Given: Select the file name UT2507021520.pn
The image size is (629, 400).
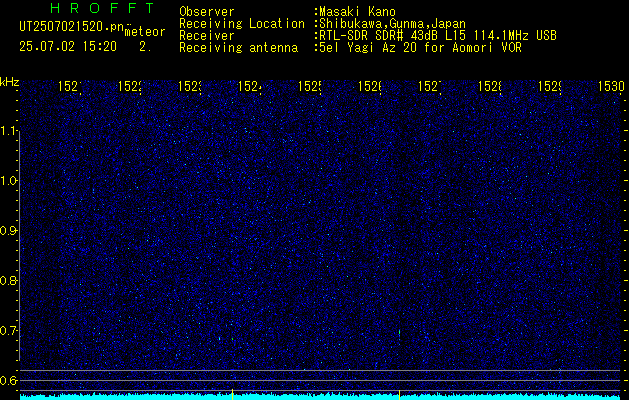Looking at the screenshot, I should click(71, 27).
